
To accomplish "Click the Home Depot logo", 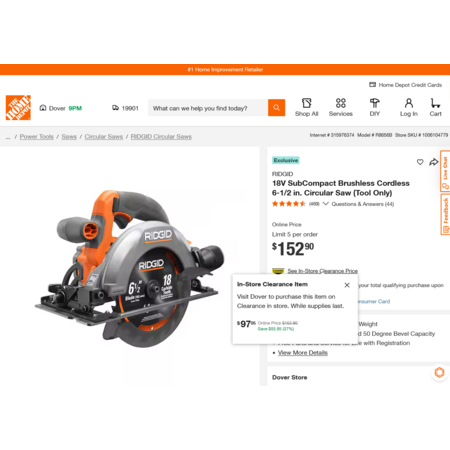I will coord(18,108).
